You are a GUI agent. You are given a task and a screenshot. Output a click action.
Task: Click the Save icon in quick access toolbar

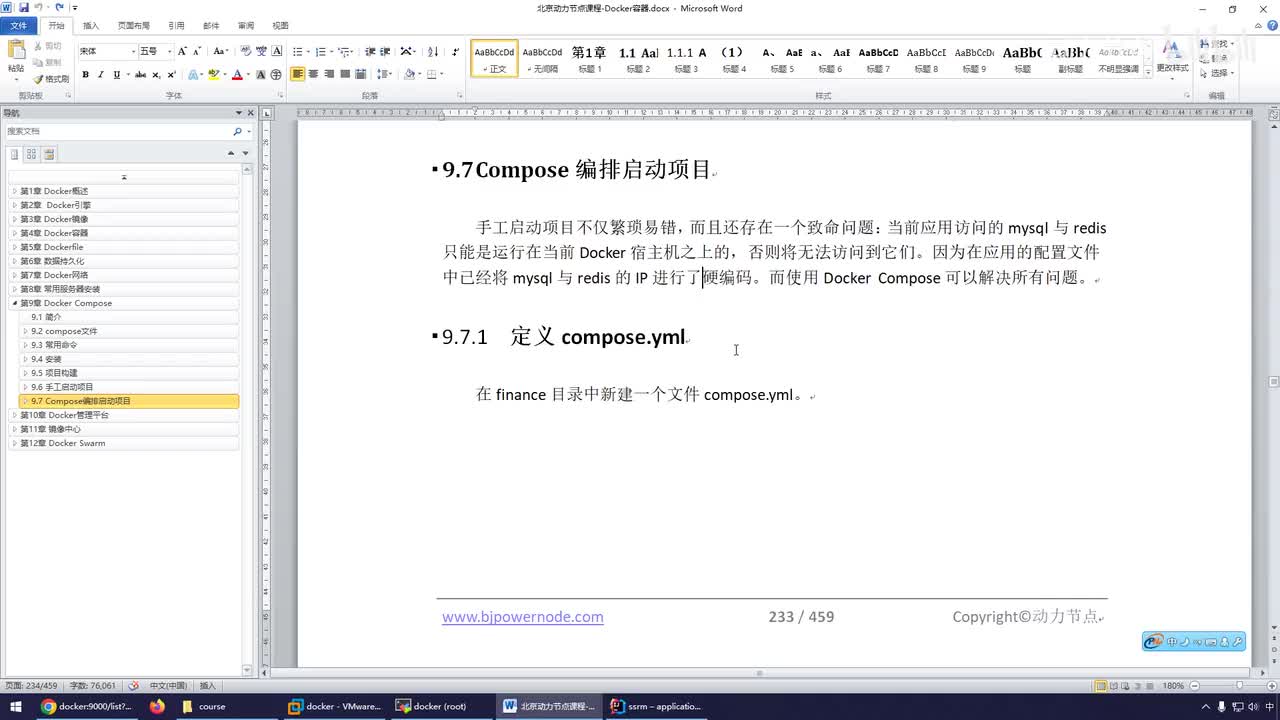tap(24, 8)
